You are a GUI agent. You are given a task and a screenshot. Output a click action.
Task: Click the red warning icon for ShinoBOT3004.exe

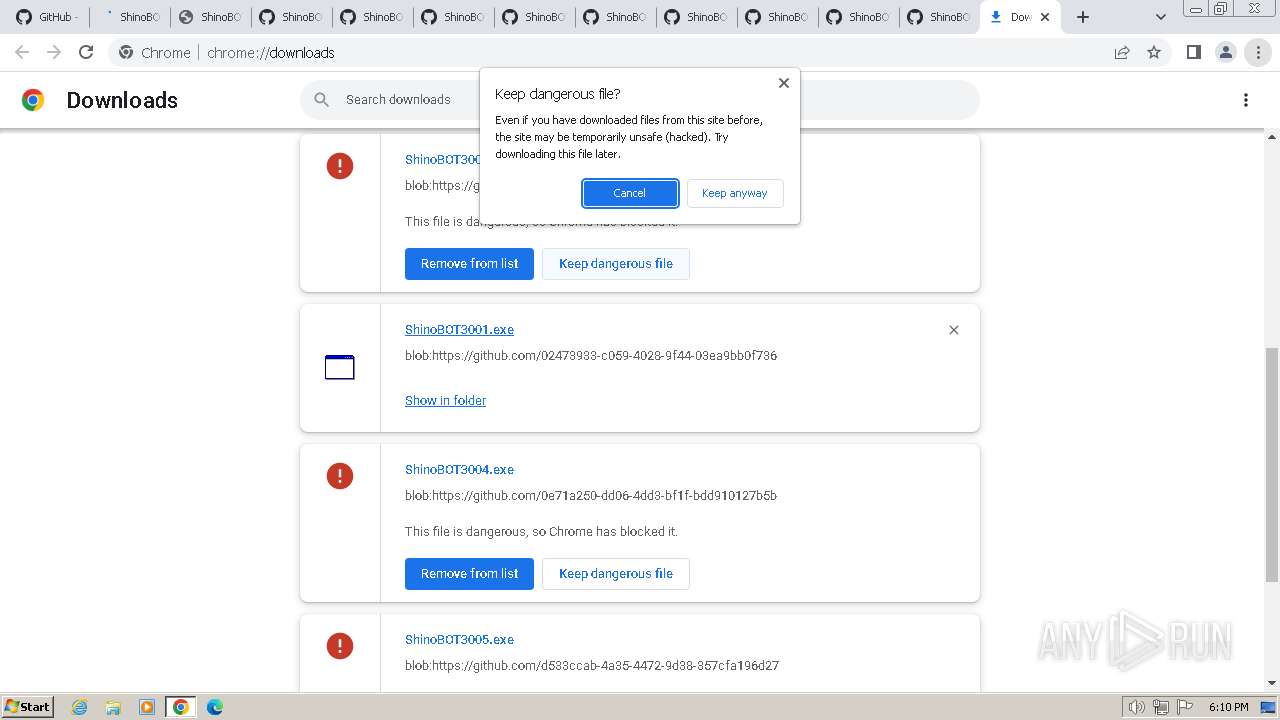(340, 476)
